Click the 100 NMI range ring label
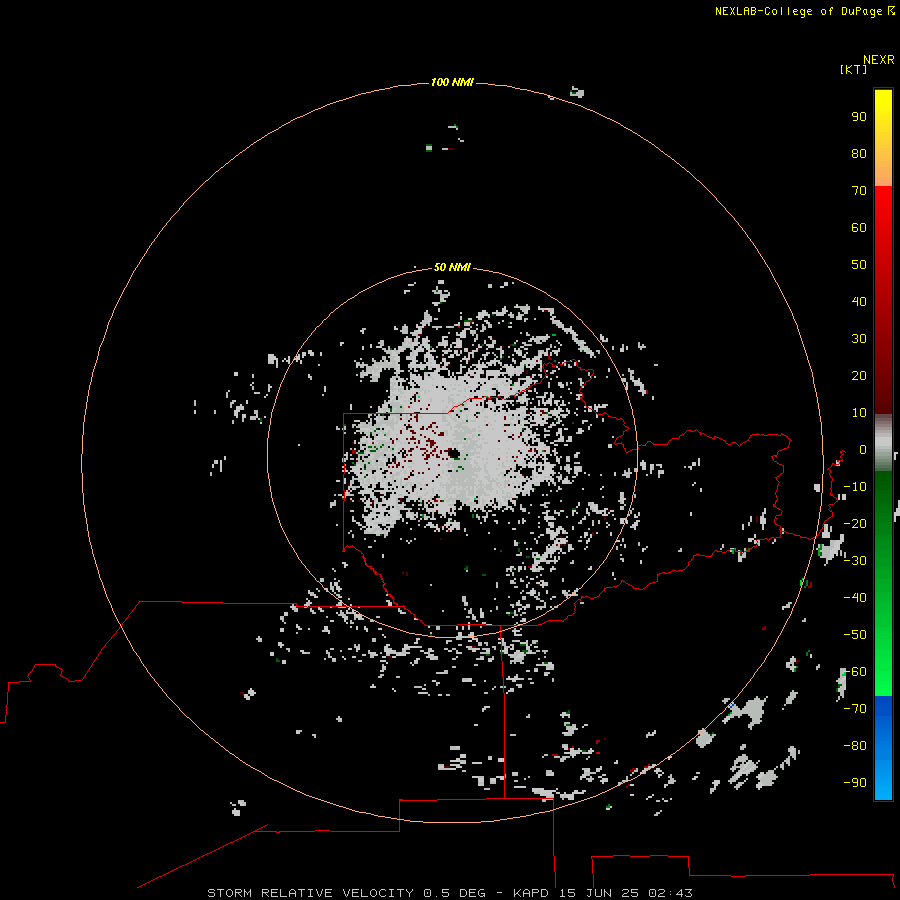The height and width of the screenshot is (900, 900). tap(452, 83)
